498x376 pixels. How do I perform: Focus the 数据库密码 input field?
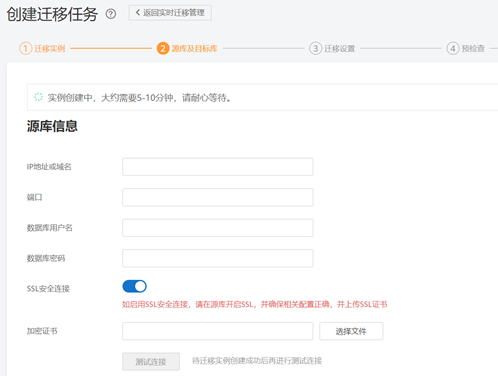[218, 258]
